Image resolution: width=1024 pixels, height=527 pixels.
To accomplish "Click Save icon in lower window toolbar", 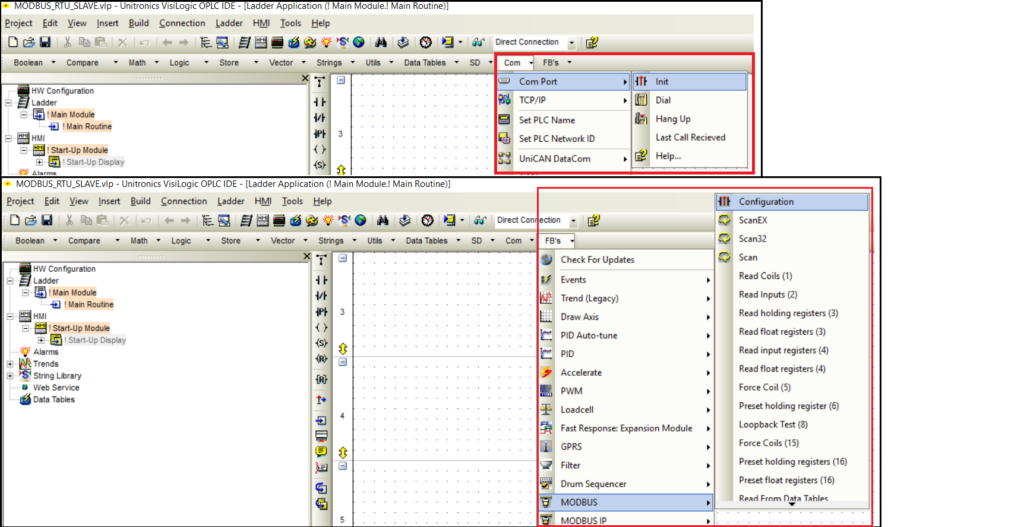I will [47, 221].
